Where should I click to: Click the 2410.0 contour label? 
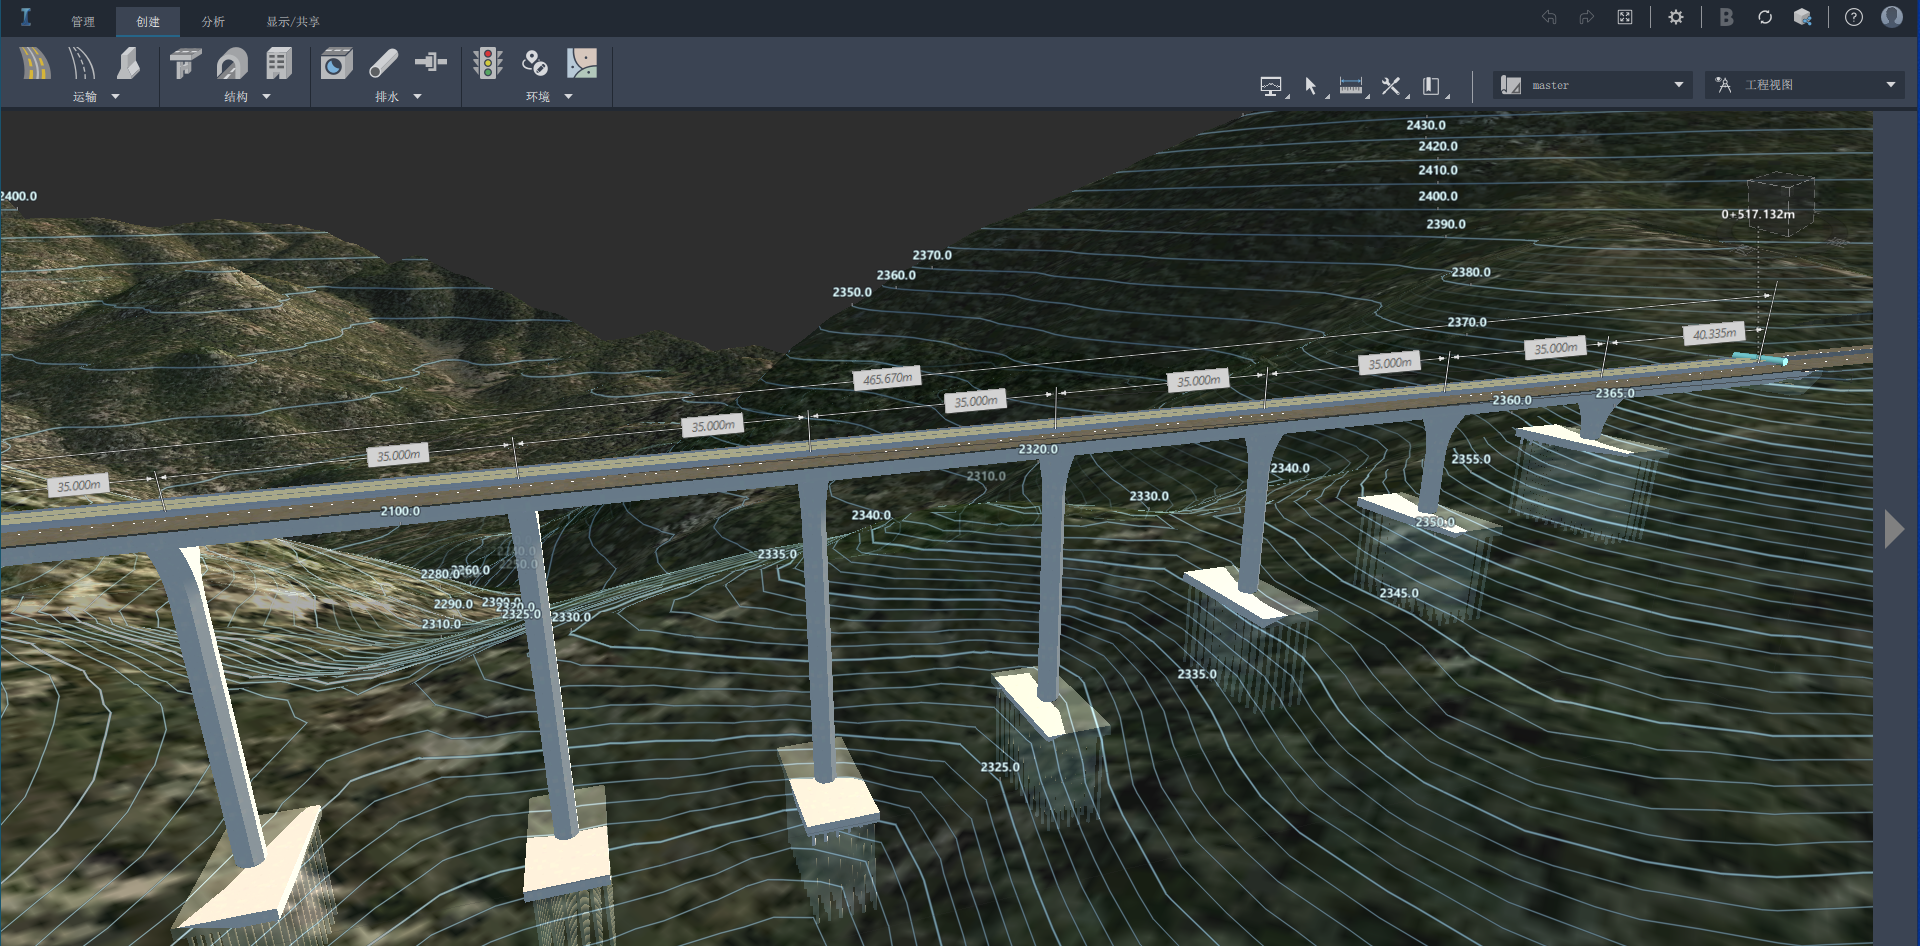coord(1438,170)
